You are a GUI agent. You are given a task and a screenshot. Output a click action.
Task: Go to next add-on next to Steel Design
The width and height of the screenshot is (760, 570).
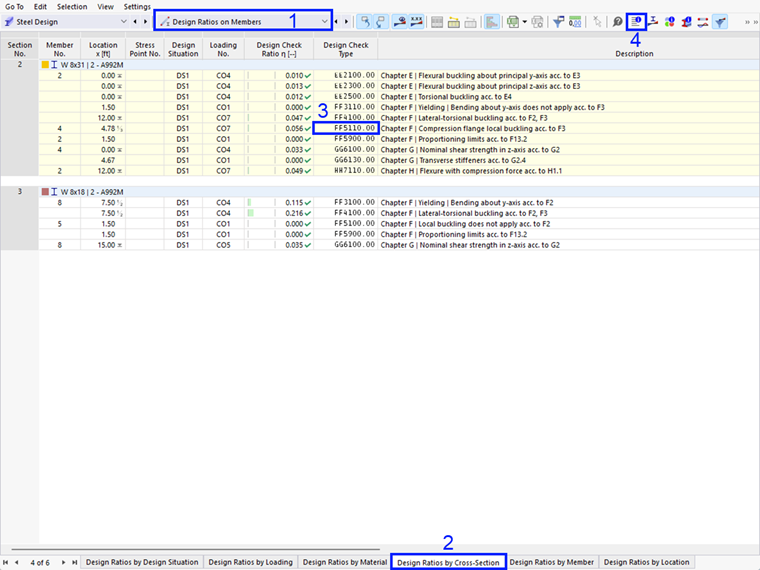[x=145, y=22]
